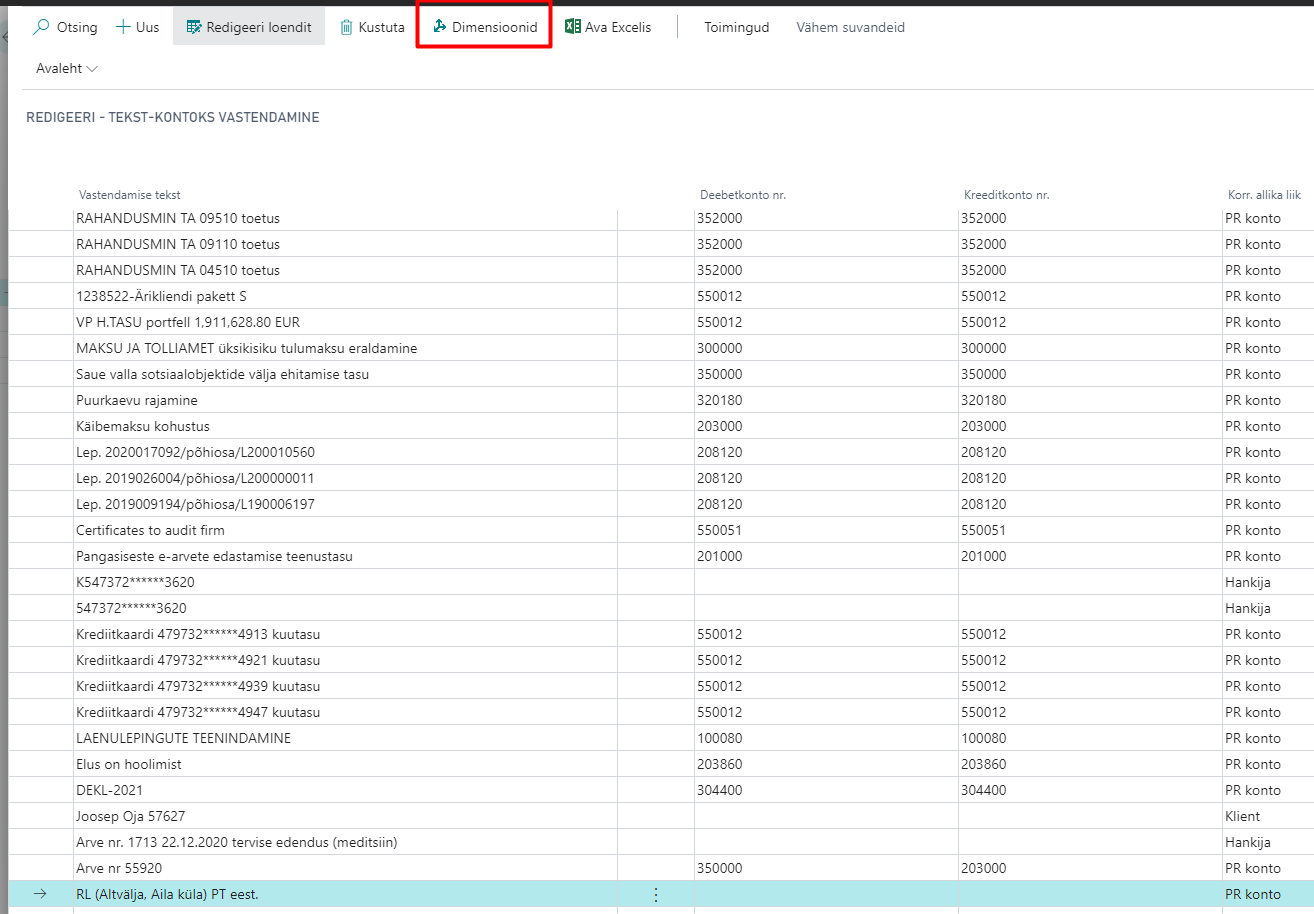Click the Korr. allika liik column header

pos(1263,194)
